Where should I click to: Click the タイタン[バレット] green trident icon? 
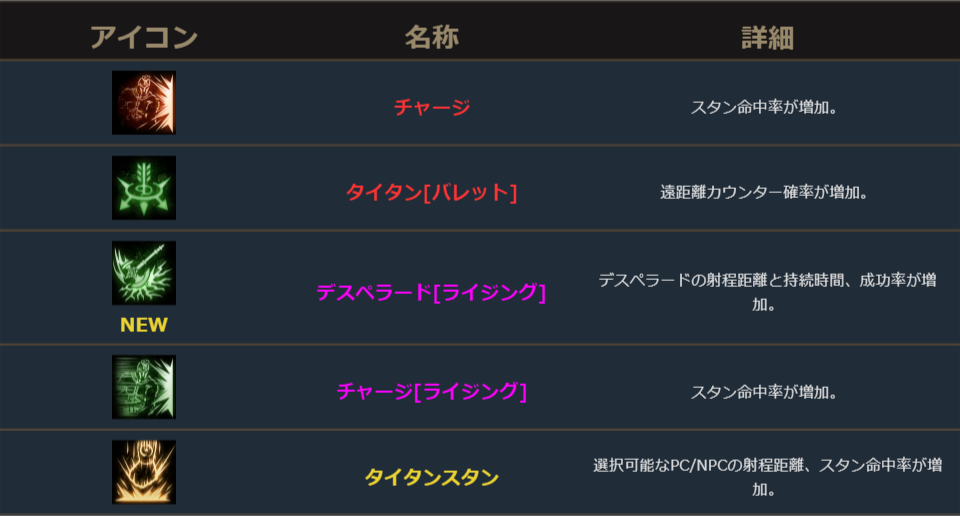click(143, 188)
